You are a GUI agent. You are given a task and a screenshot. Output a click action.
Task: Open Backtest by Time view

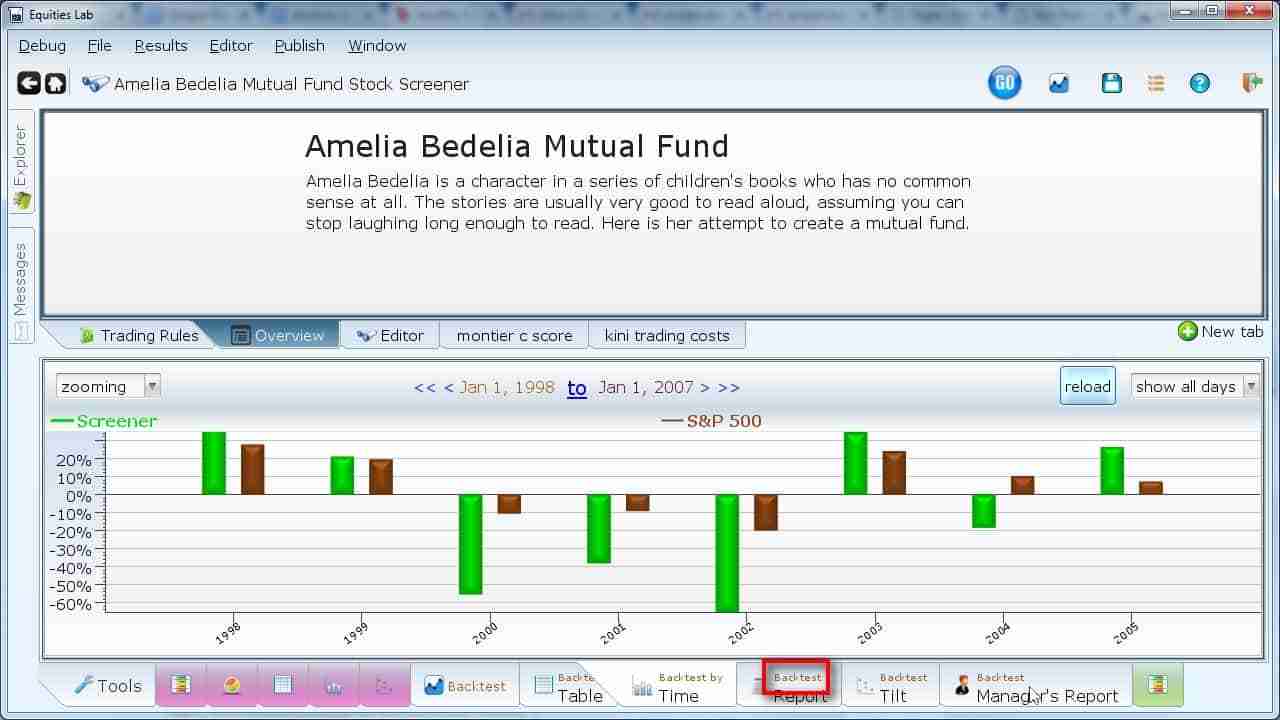coord(677,686)
